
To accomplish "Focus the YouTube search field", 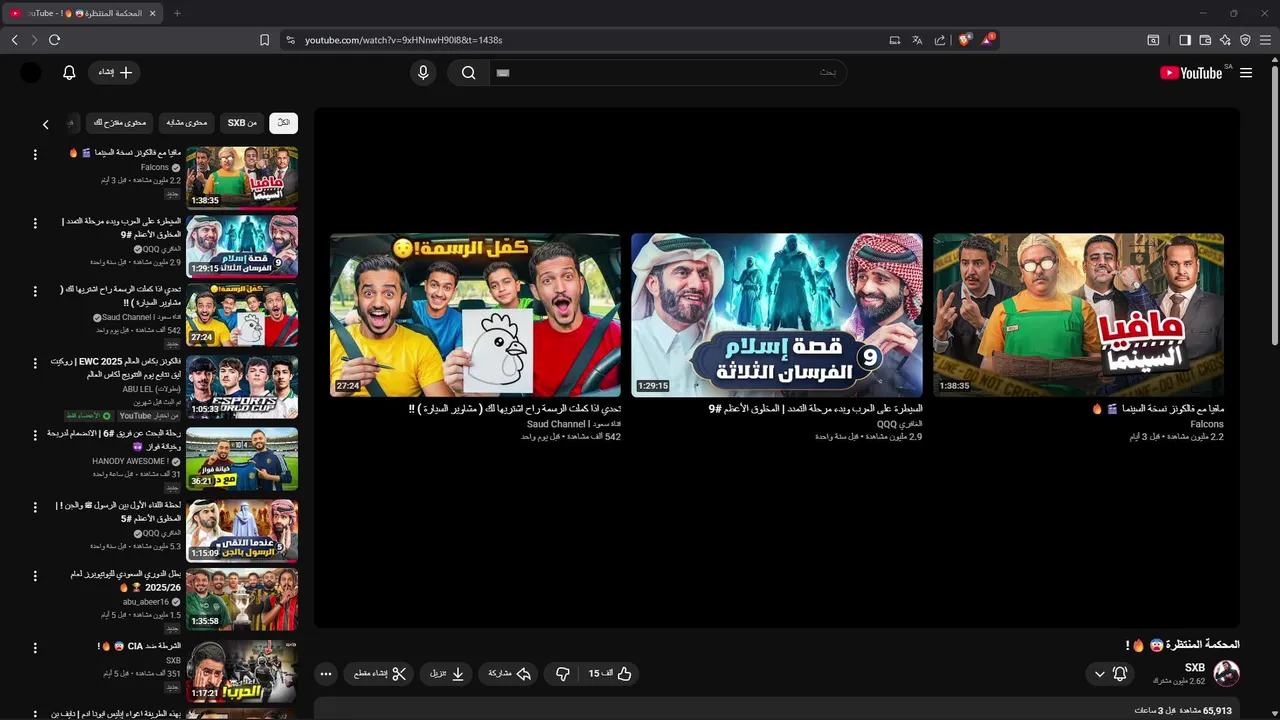I will pos(667,73).
